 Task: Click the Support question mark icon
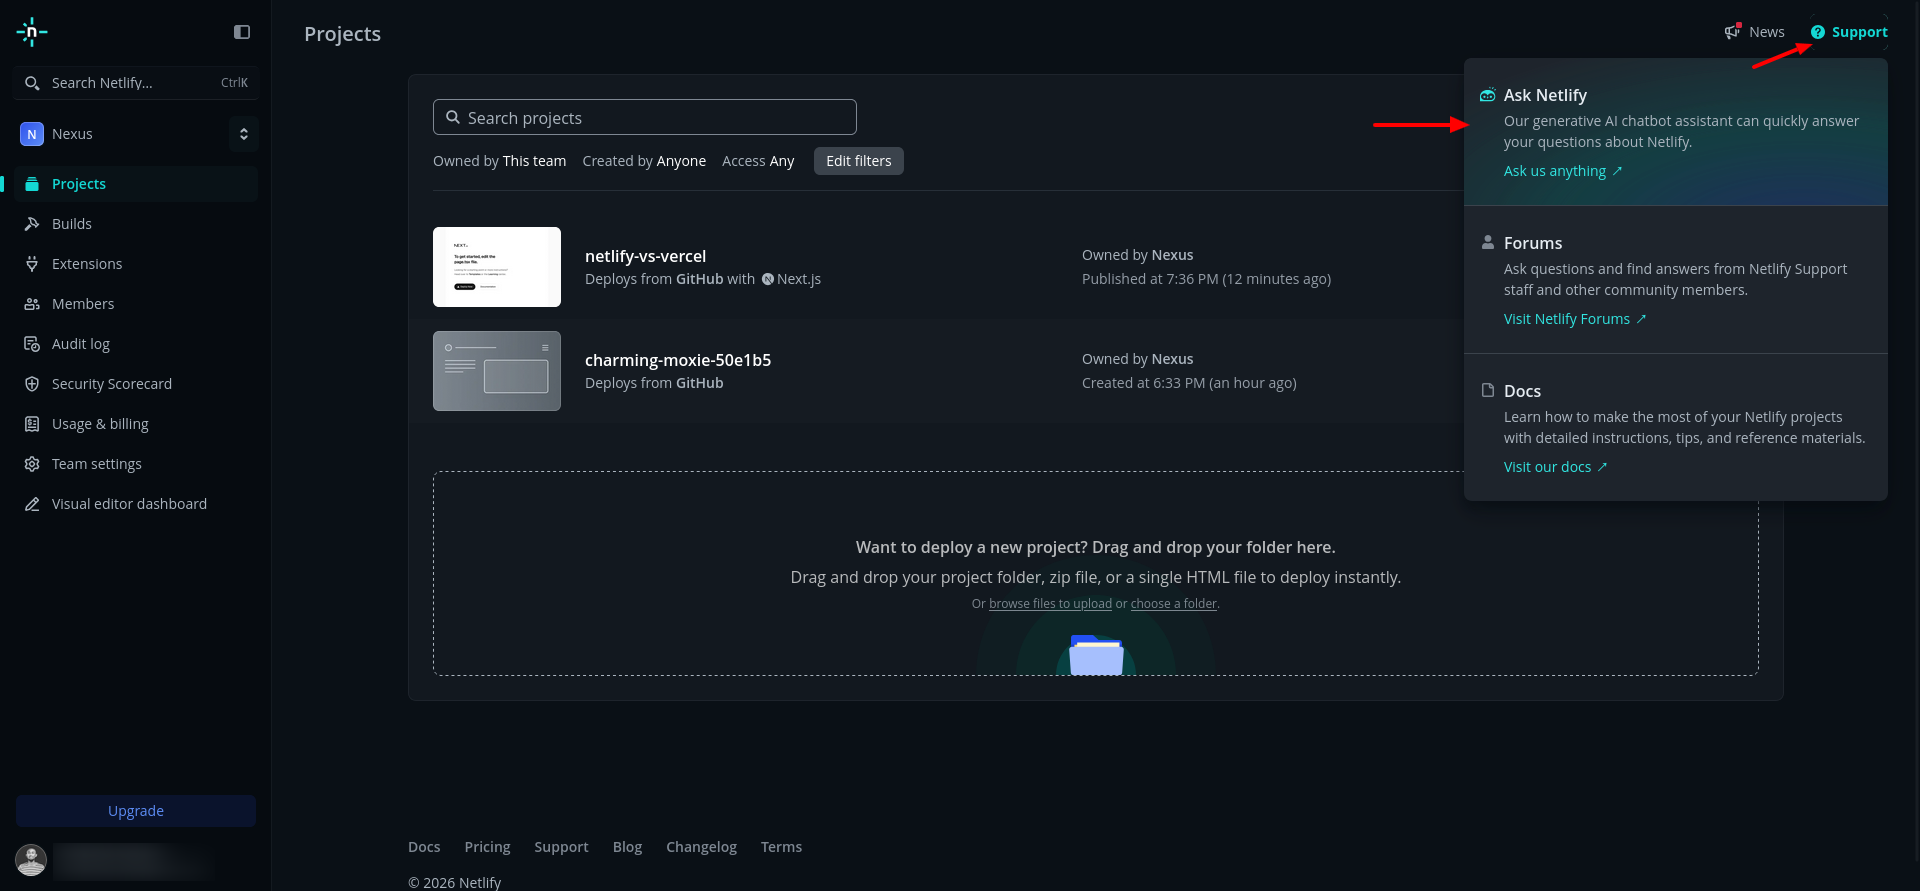pos(1818,32)
